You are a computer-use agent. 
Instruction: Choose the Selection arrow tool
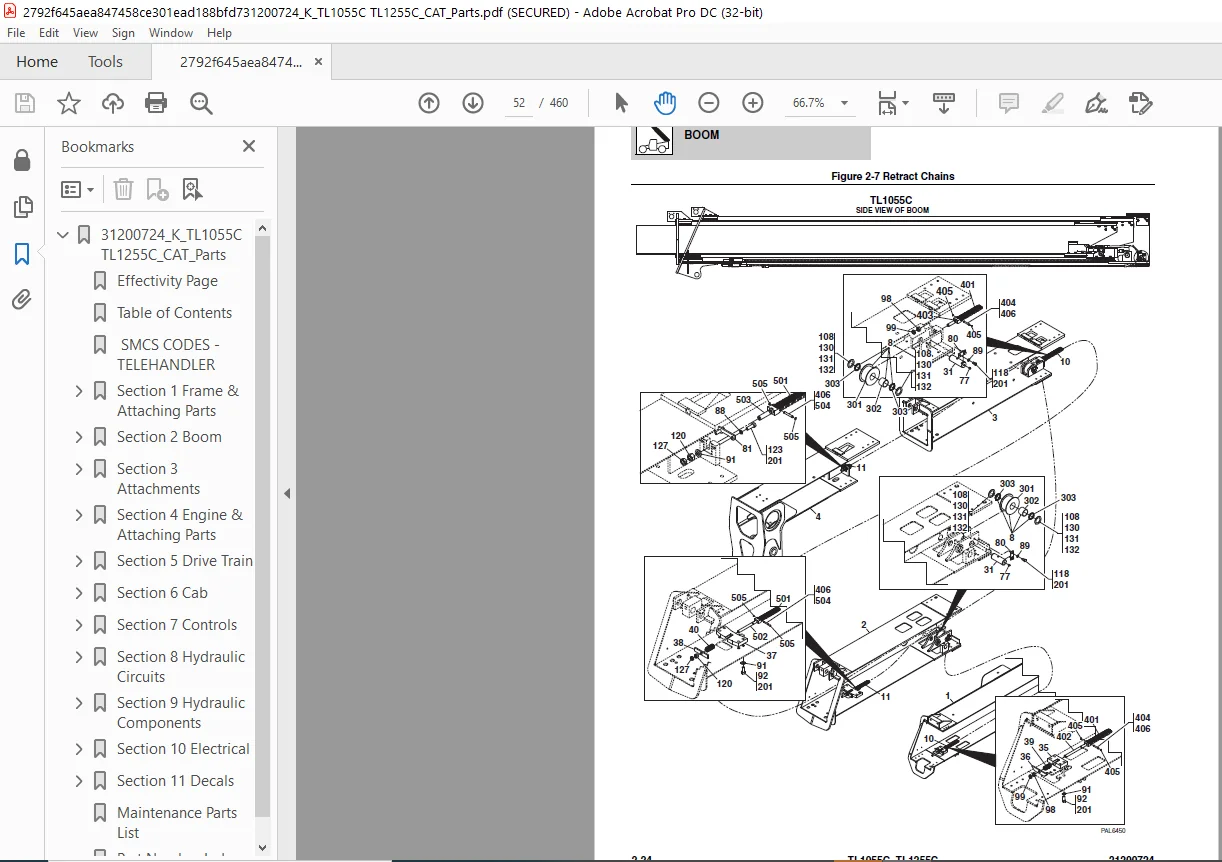pos(621,103)
